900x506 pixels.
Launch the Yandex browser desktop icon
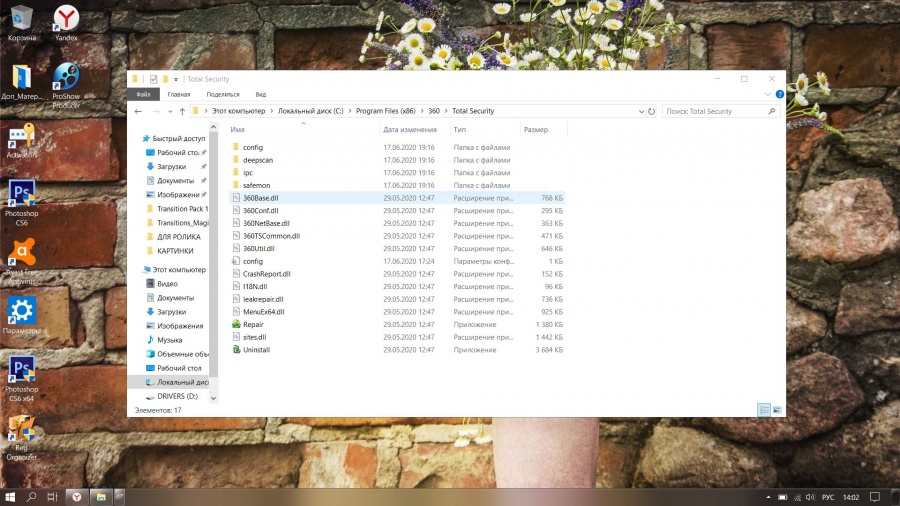[x=66, y=24]
